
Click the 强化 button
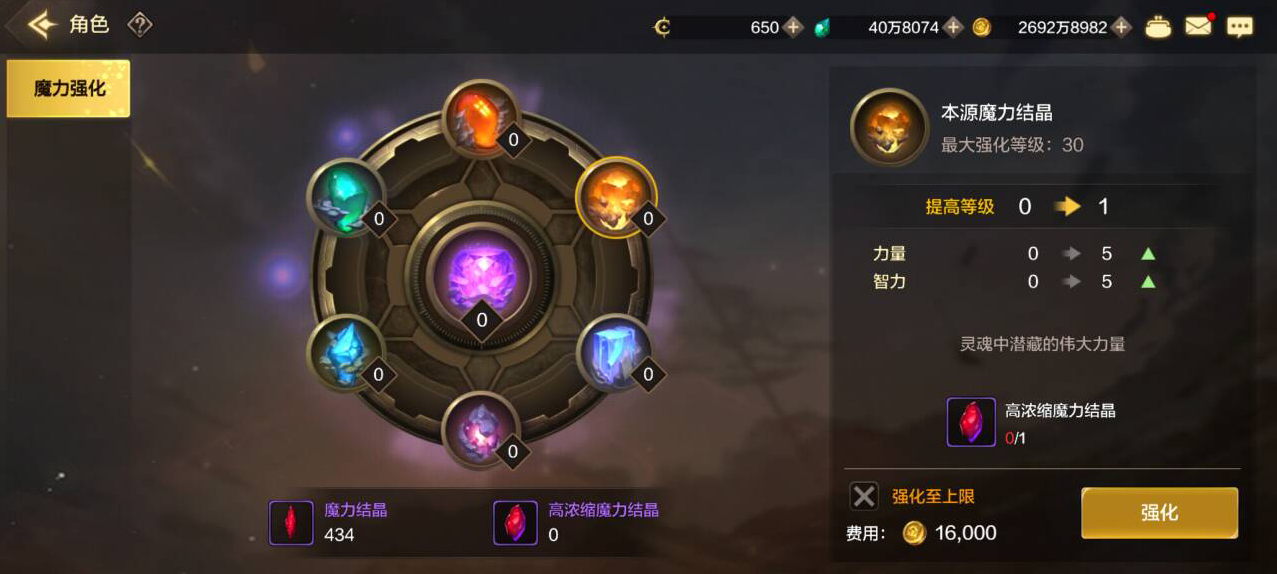1159,513
